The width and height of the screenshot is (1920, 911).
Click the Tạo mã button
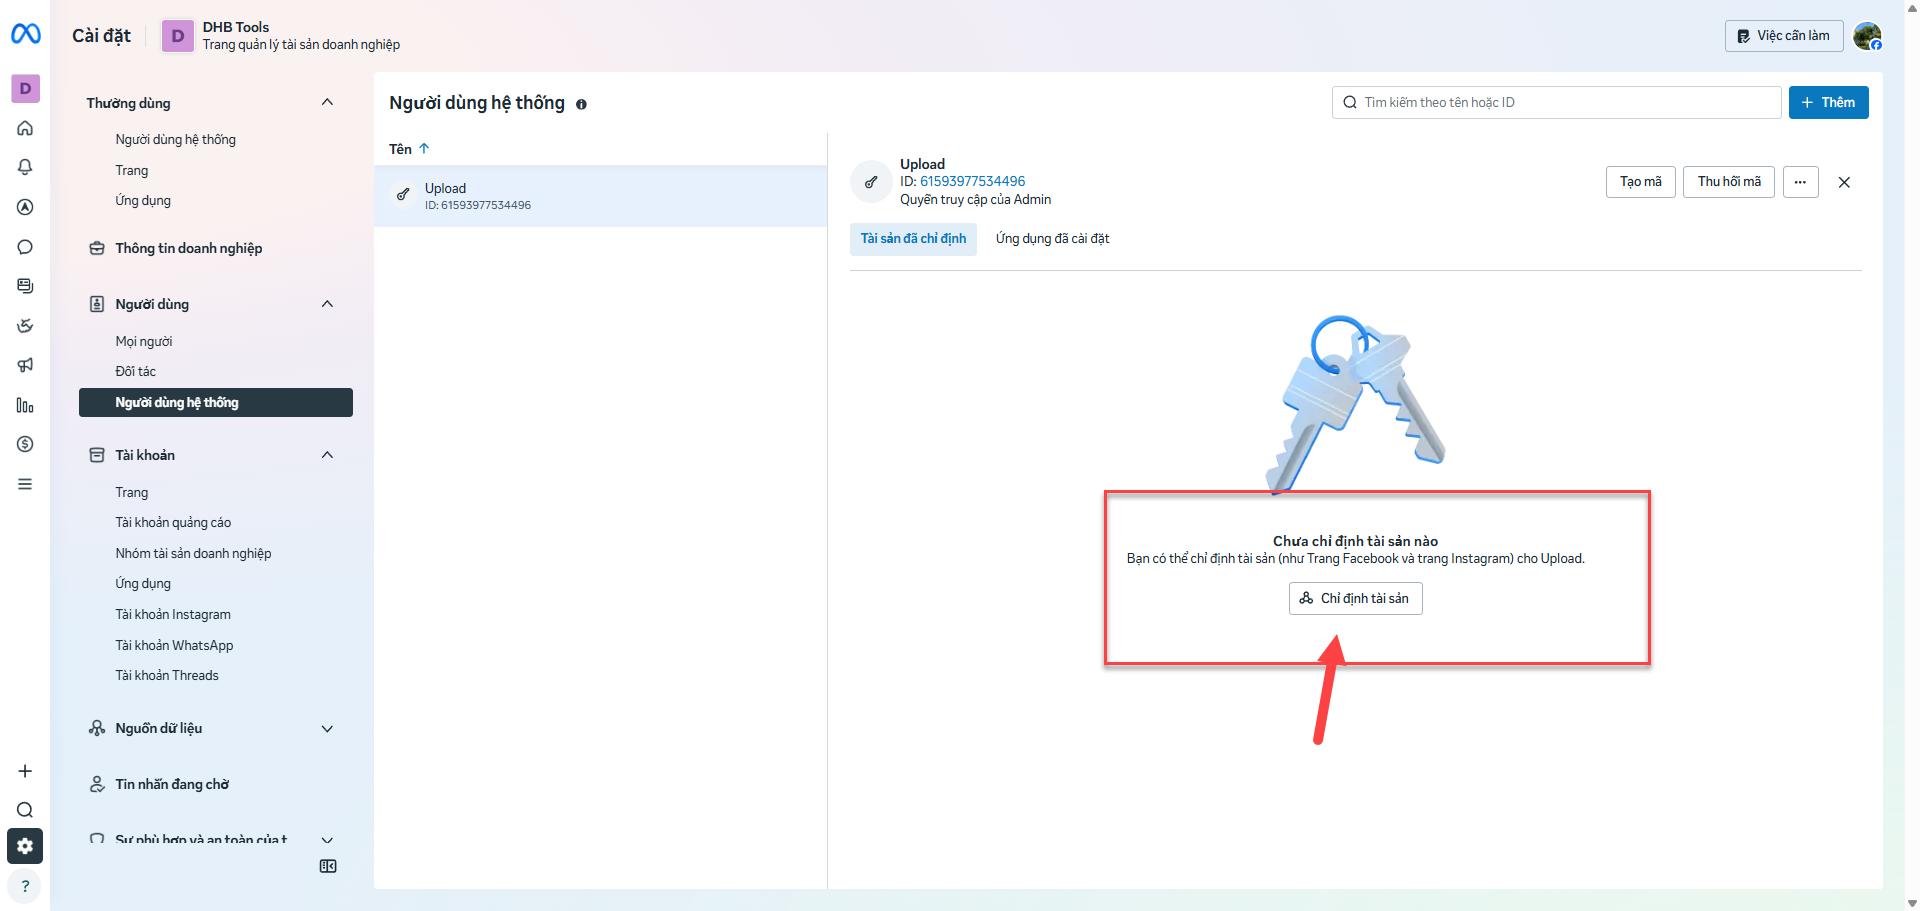pyautogui.click(x=1640, y=182)
